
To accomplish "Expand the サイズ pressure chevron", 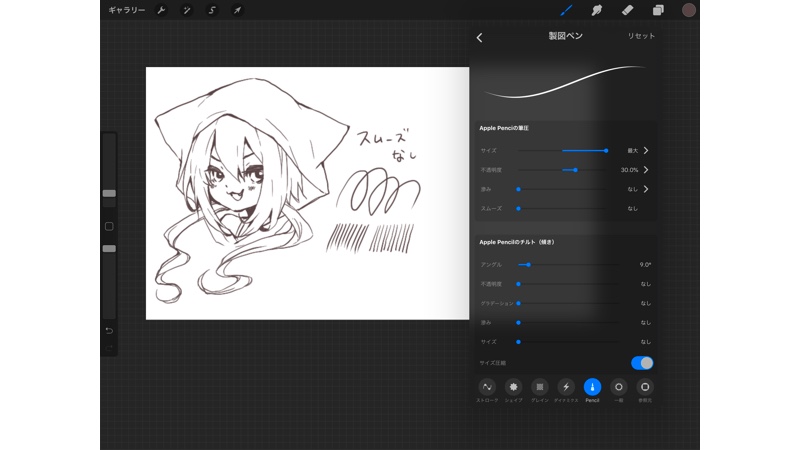I will pos(646,150).
